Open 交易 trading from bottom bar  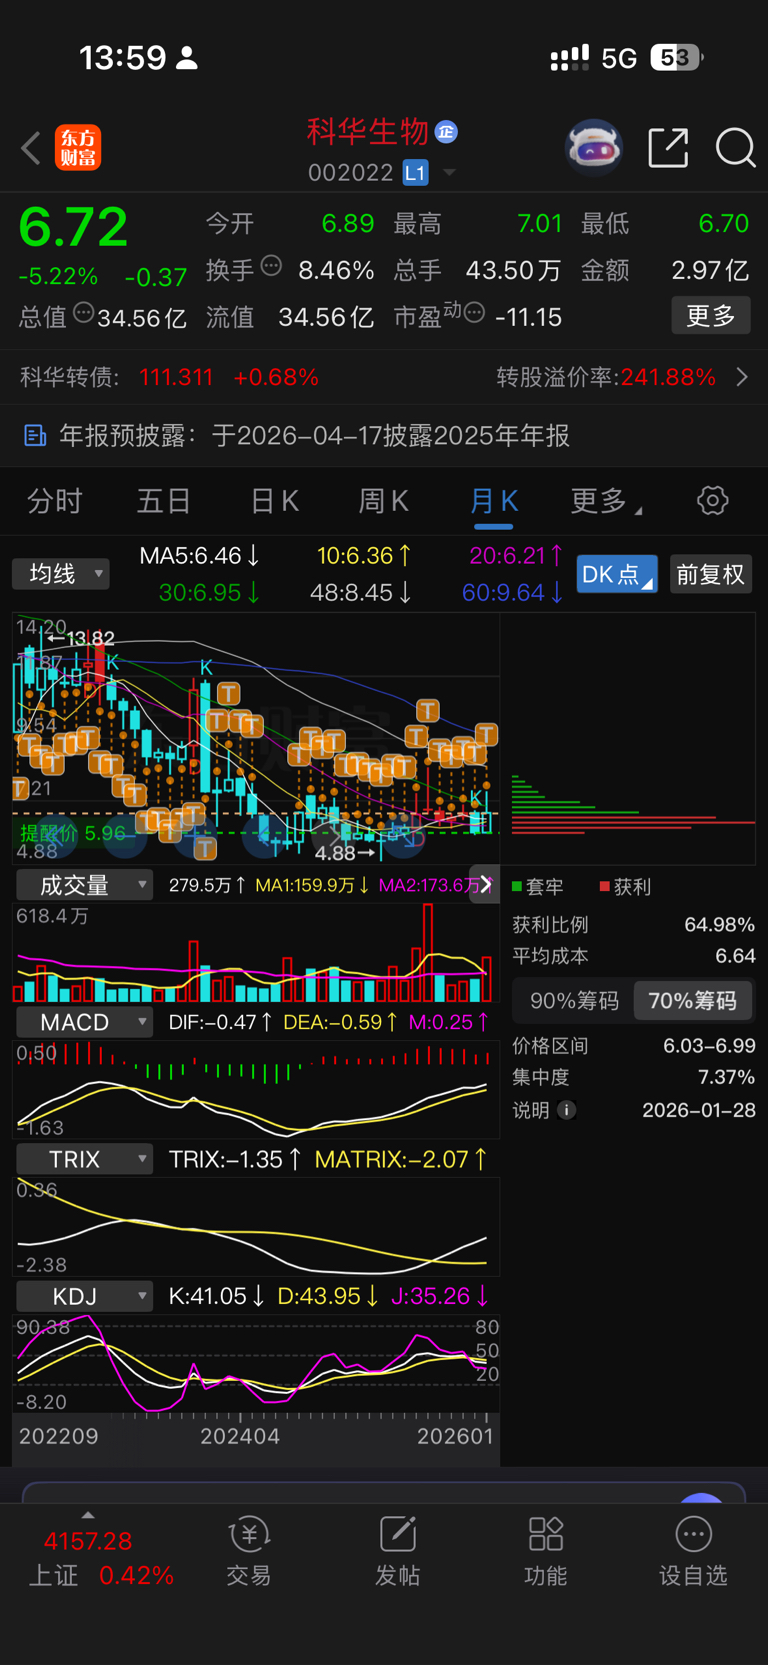249,1552
